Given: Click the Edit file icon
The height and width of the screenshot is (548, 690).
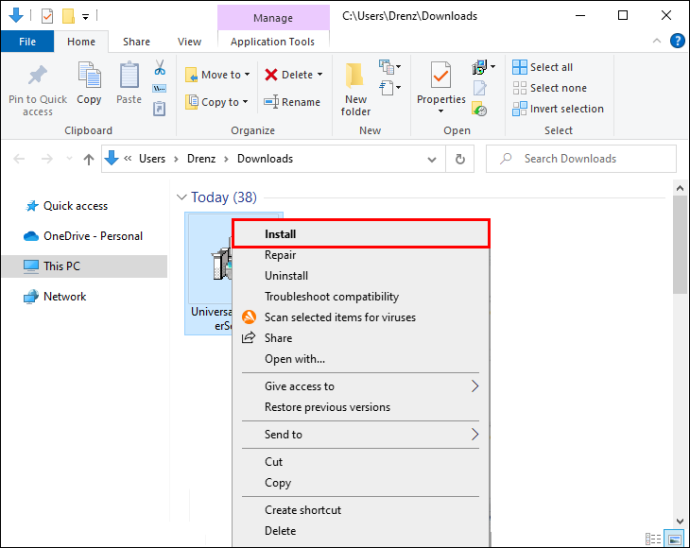Looking at the screenshot, I should click(480, 88).
